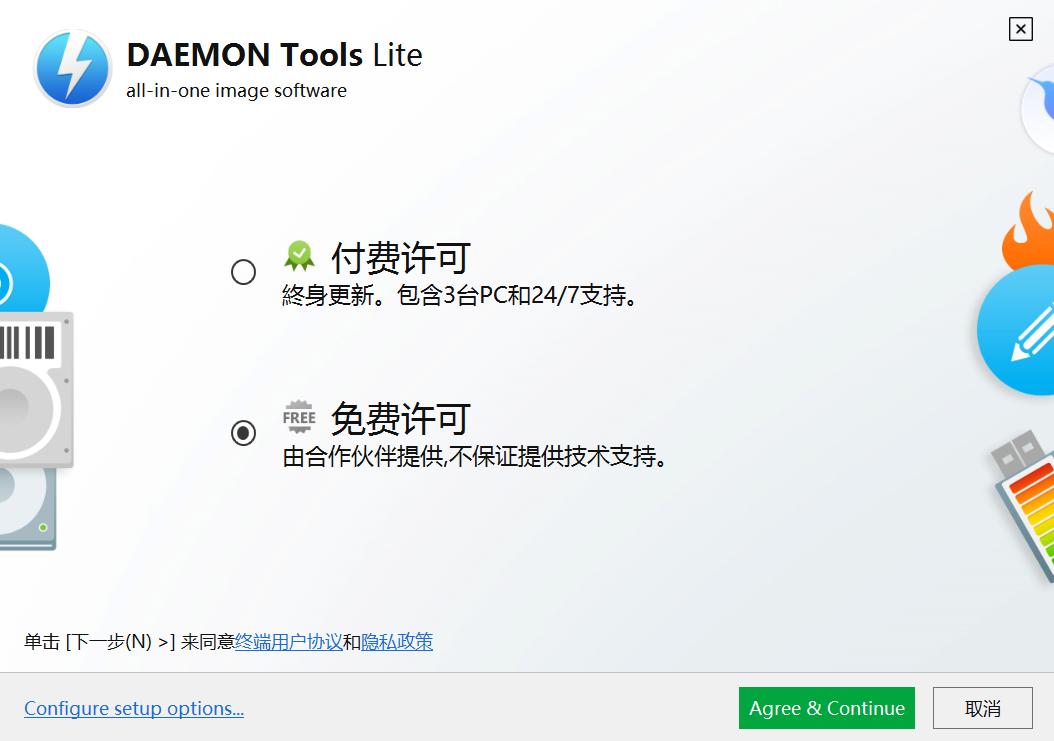Click the free license description 由合作伙伴提供 text
Viewport: 1054px width, 741px height.
475,458
